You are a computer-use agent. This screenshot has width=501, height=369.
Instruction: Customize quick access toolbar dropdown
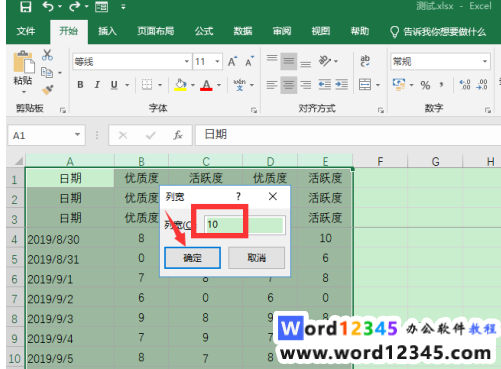click(x=123, y=7)
